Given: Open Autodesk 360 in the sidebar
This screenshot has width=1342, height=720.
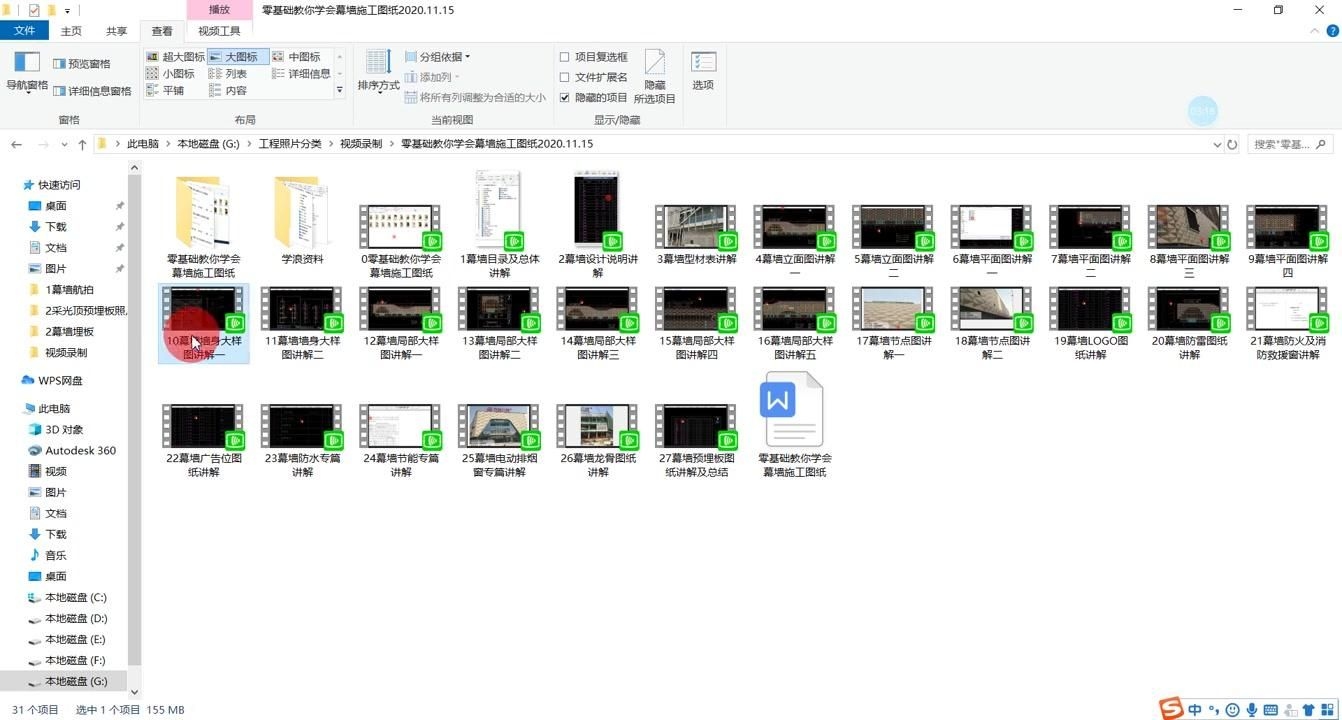Looking at the screenshot, I should tap(80, 450).
